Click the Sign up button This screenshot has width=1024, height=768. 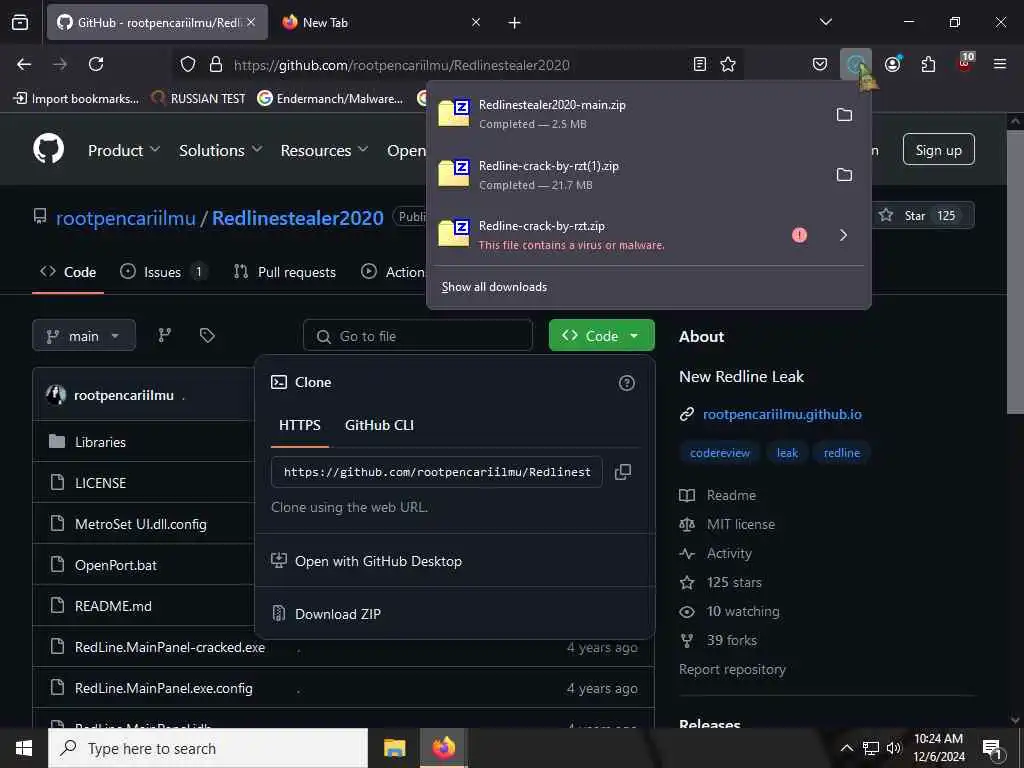(938, 150)
